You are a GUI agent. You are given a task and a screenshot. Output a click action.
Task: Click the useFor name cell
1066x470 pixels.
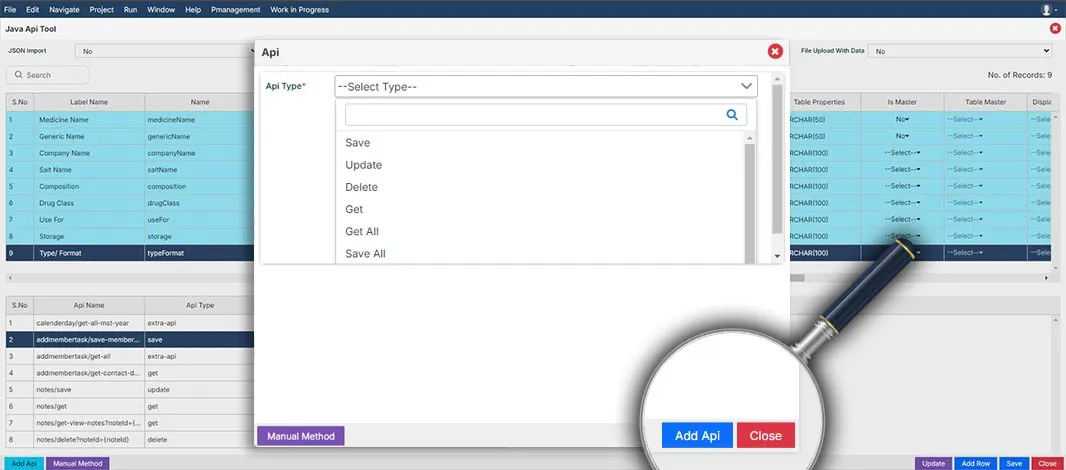tap(199, 220)
